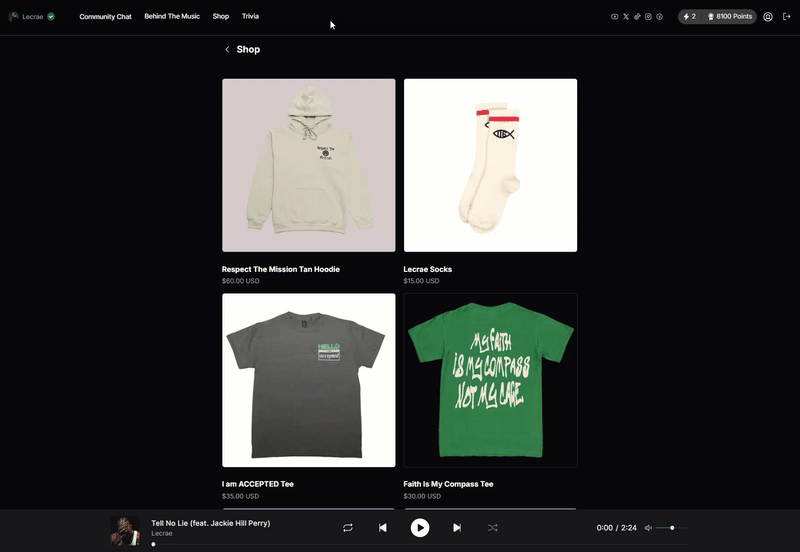800x552 pixels.
Task: Toggle shuffle in the music player
Action: 492,528
